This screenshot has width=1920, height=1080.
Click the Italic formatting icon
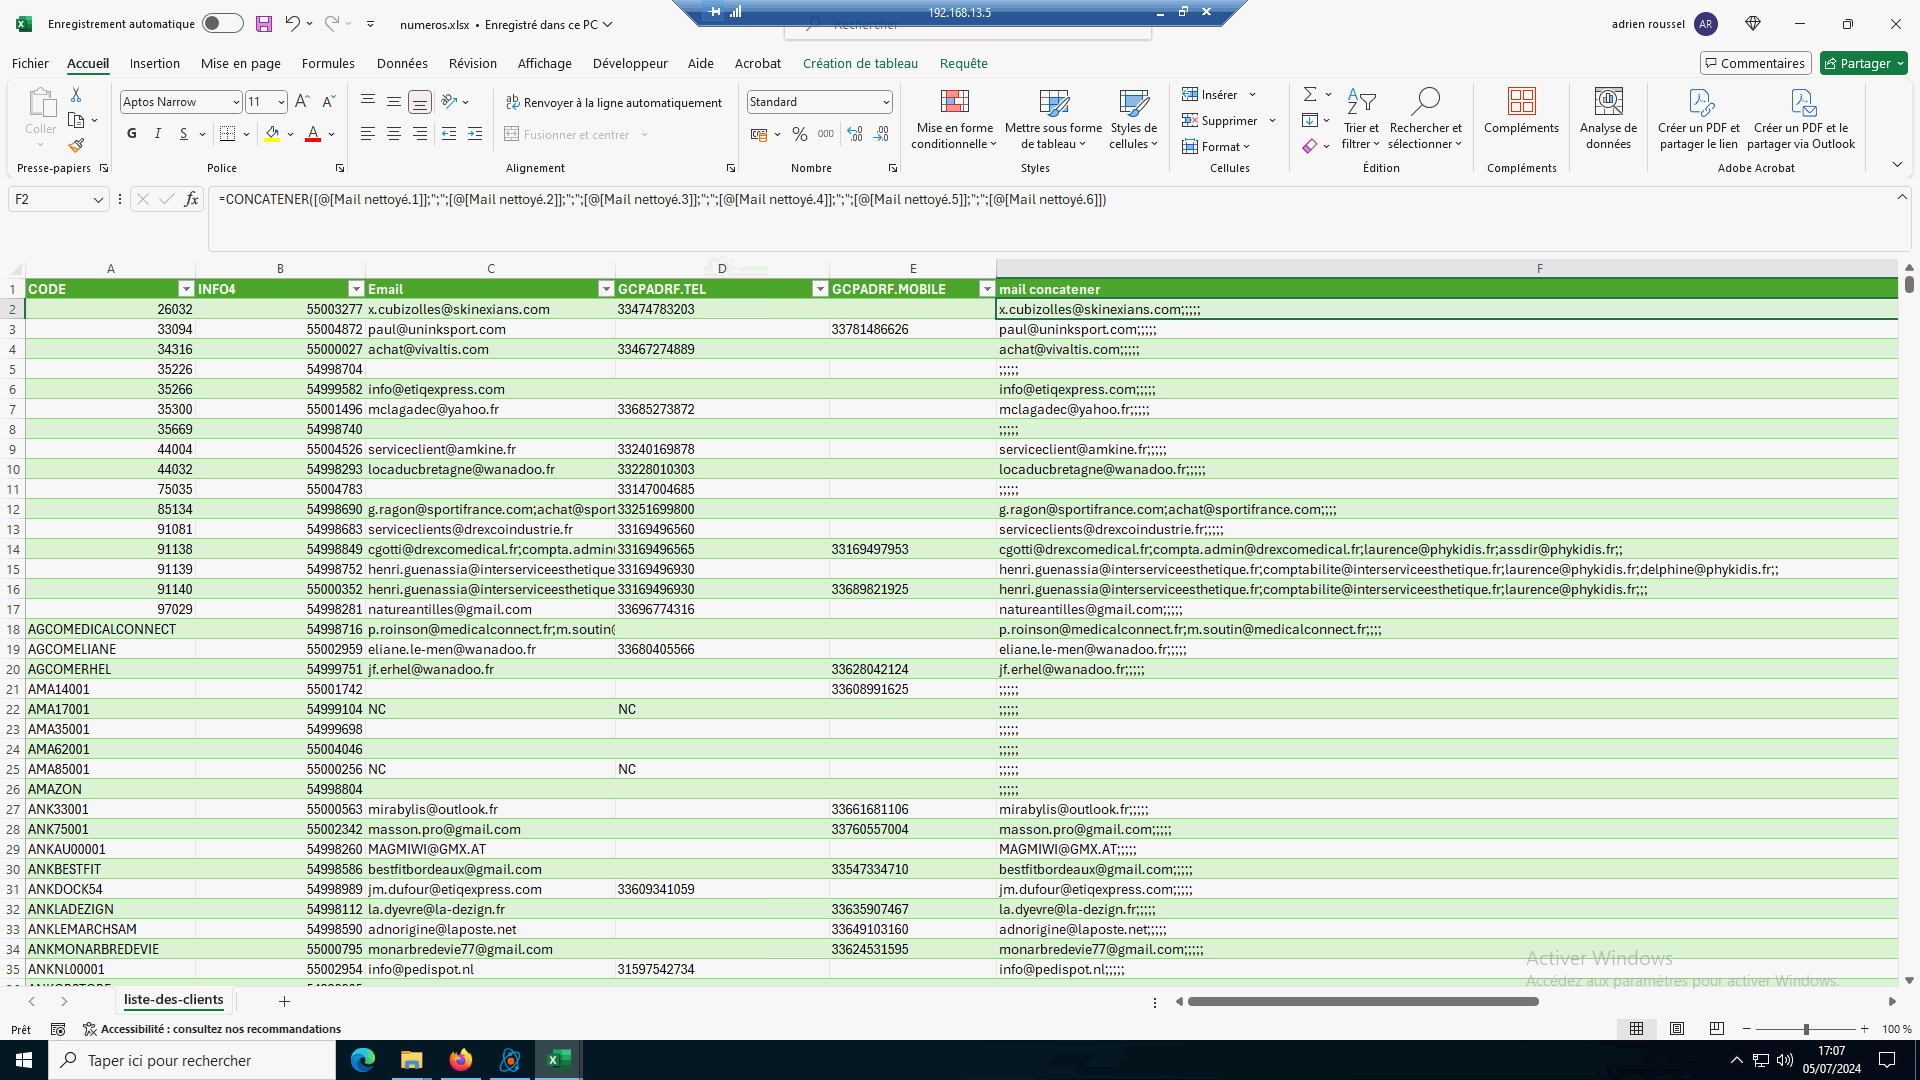157,134
